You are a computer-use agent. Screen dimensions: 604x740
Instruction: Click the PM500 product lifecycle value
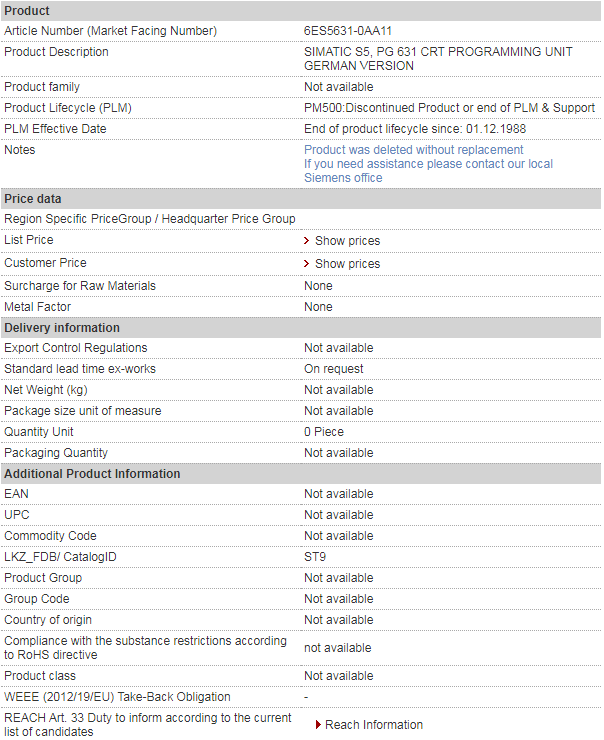coord(449,108)
